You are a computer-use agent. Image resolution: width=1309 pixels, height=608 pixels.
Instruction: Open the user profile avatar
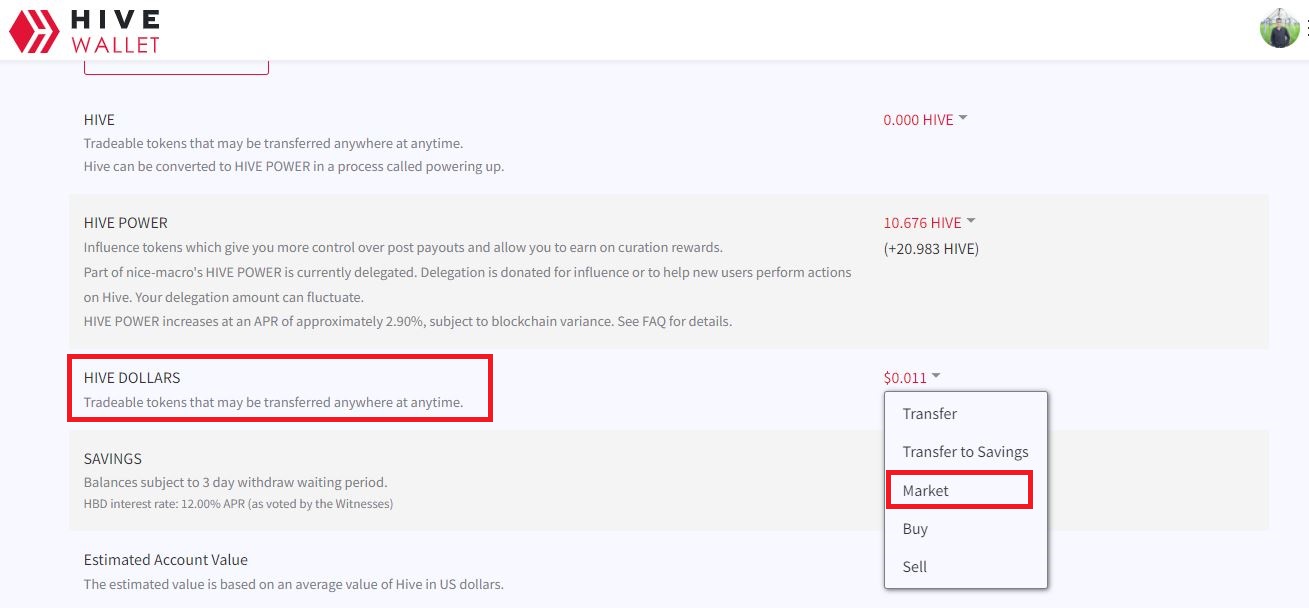1279,28
